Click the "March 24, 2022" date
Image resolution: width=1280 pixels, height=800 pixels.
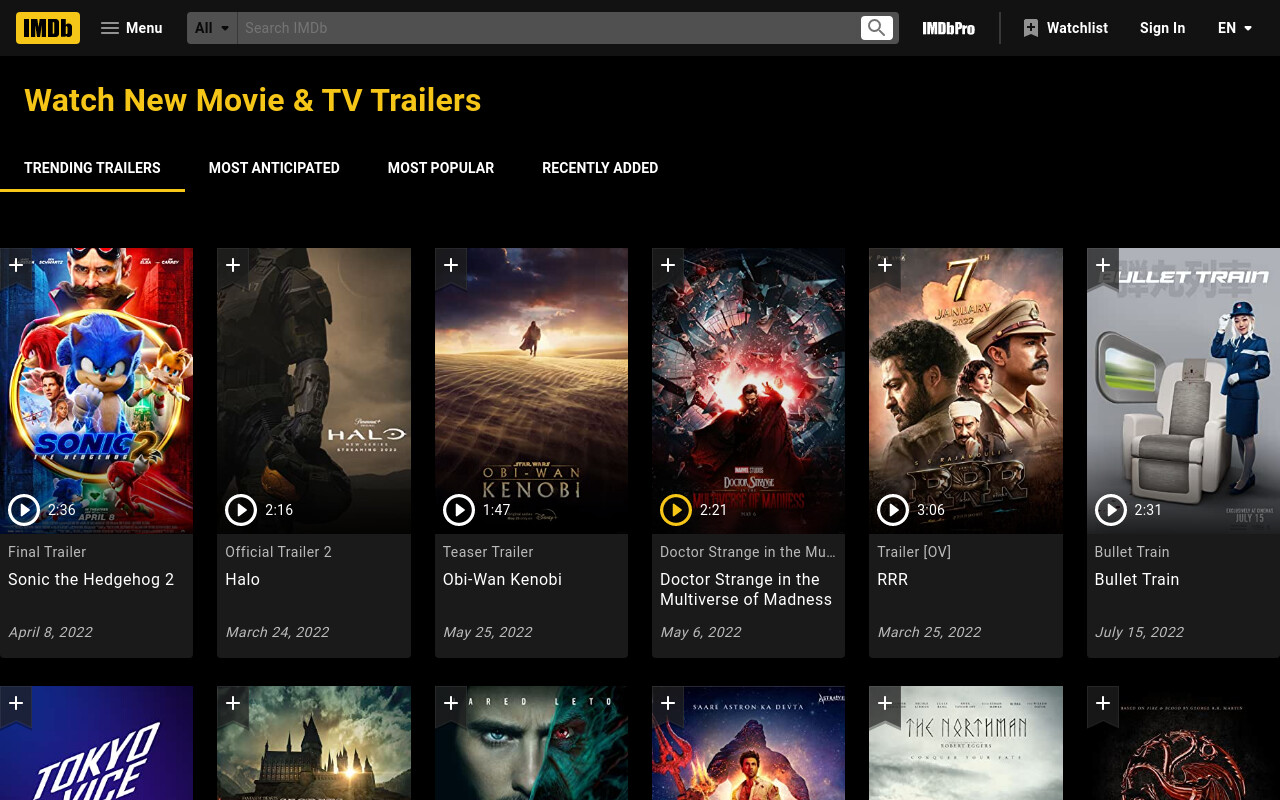pos(277,632)
